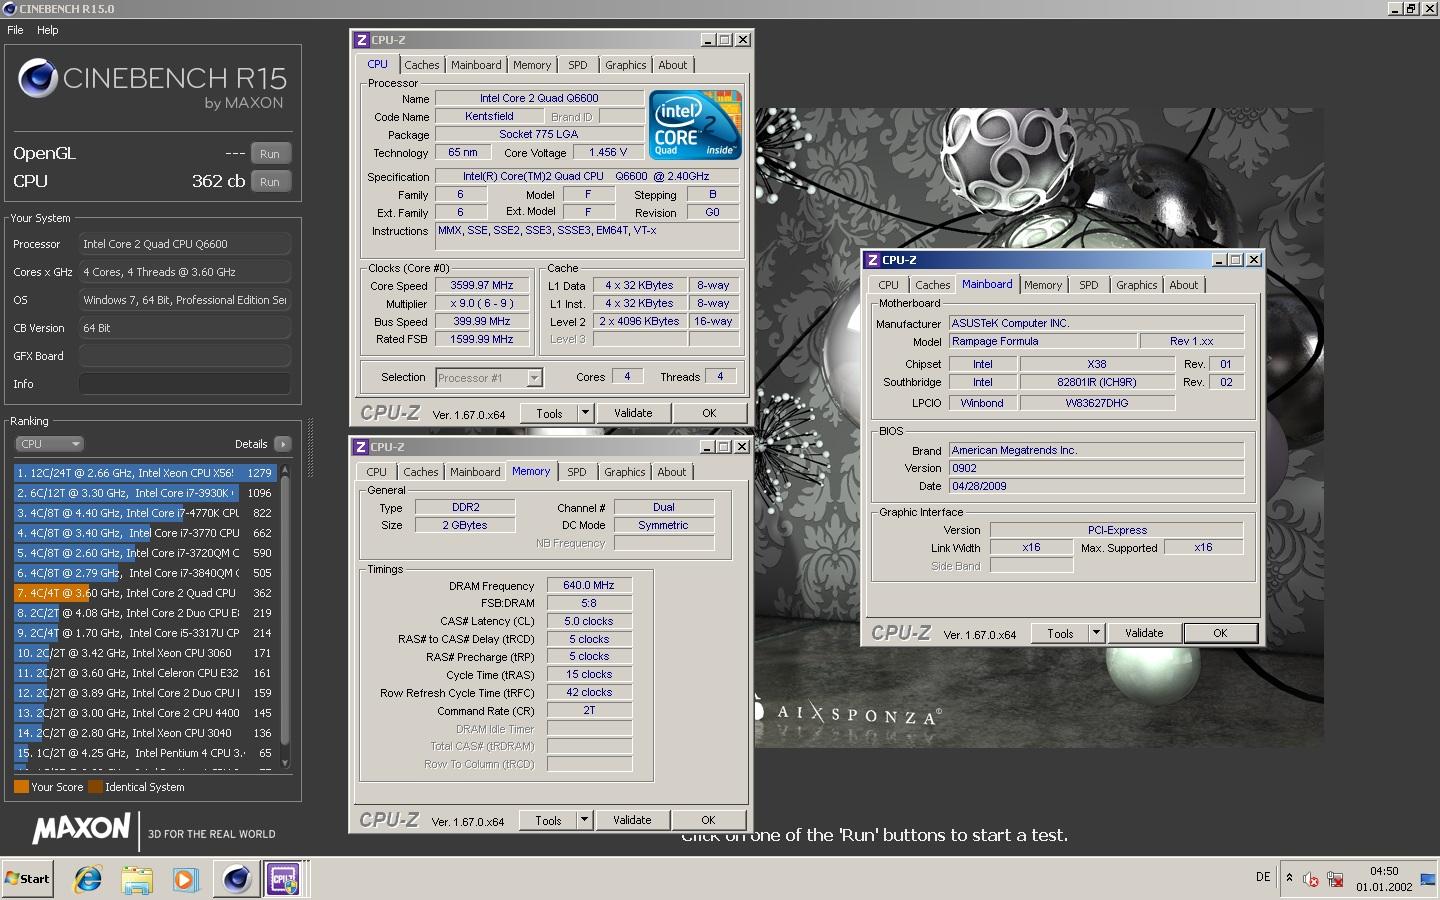
Task: Click the taskbar clock
Action: tap(1384, 879)
